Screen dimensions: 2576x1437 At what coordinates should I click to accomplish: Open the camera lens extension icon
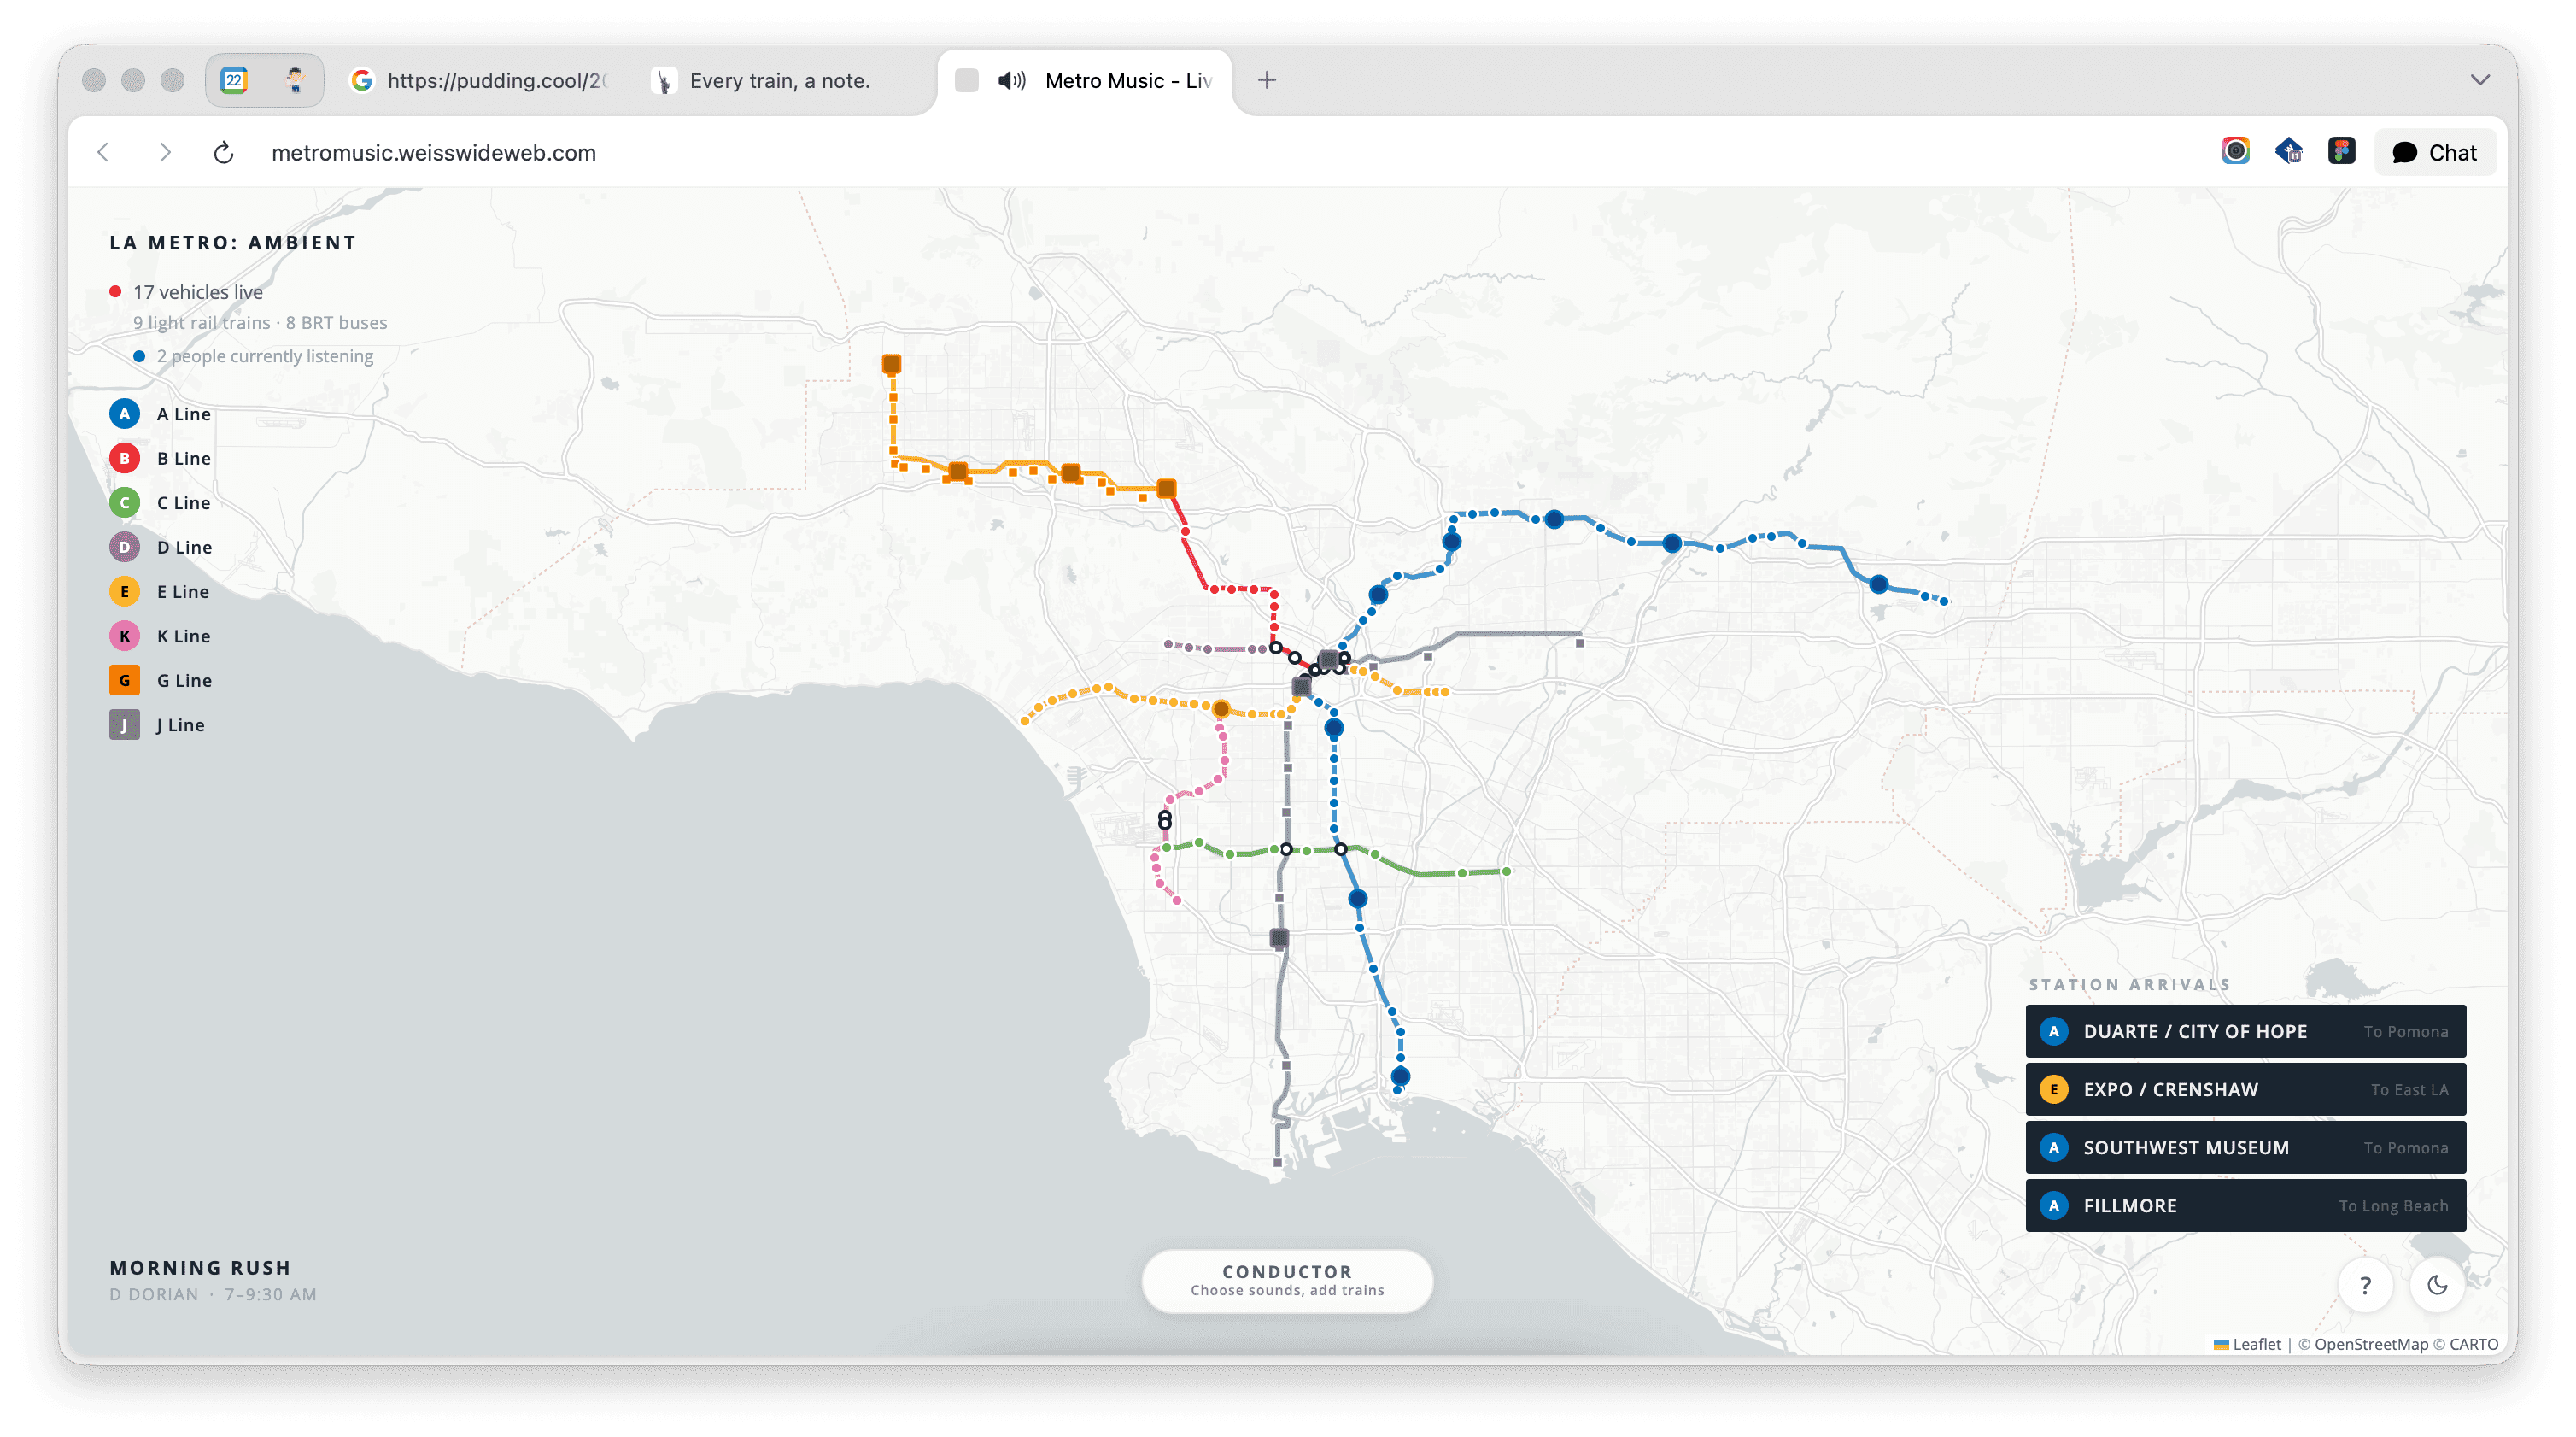point(2236,152)
